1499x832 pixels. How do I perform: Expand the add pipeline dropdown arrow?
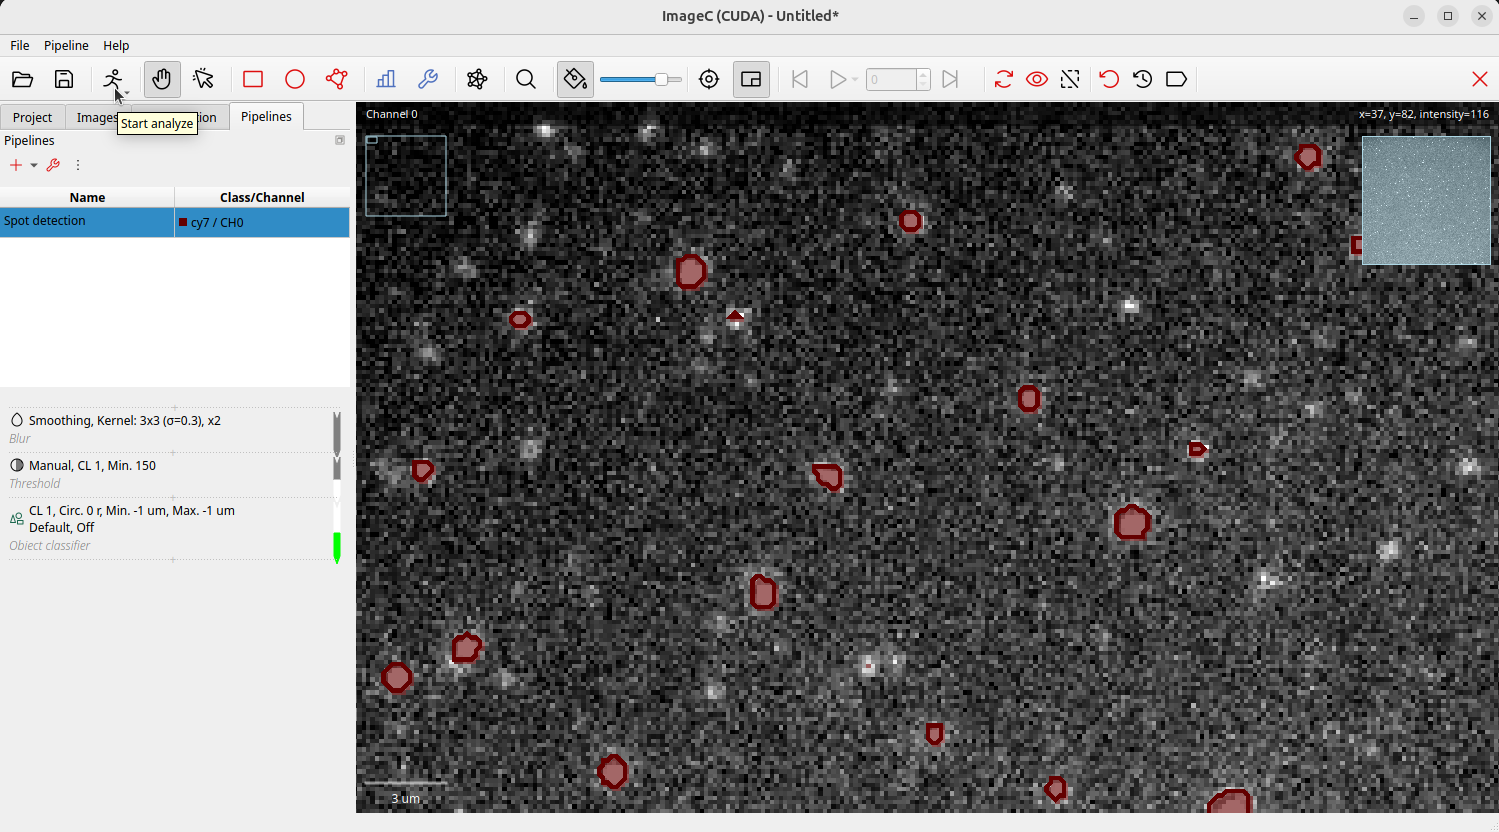coord(34,166)
